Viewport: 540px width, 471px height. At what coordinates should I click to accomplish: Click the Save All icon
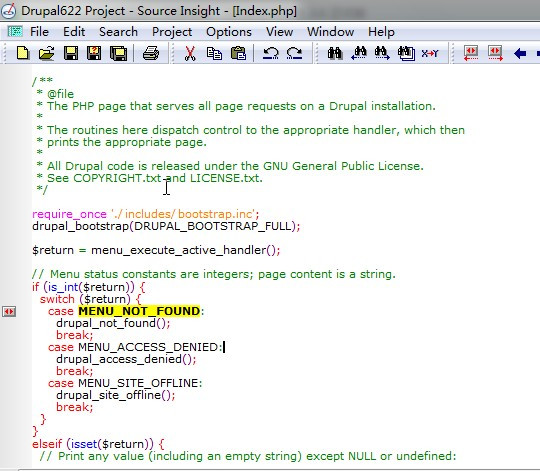click(x=118, y=53)
